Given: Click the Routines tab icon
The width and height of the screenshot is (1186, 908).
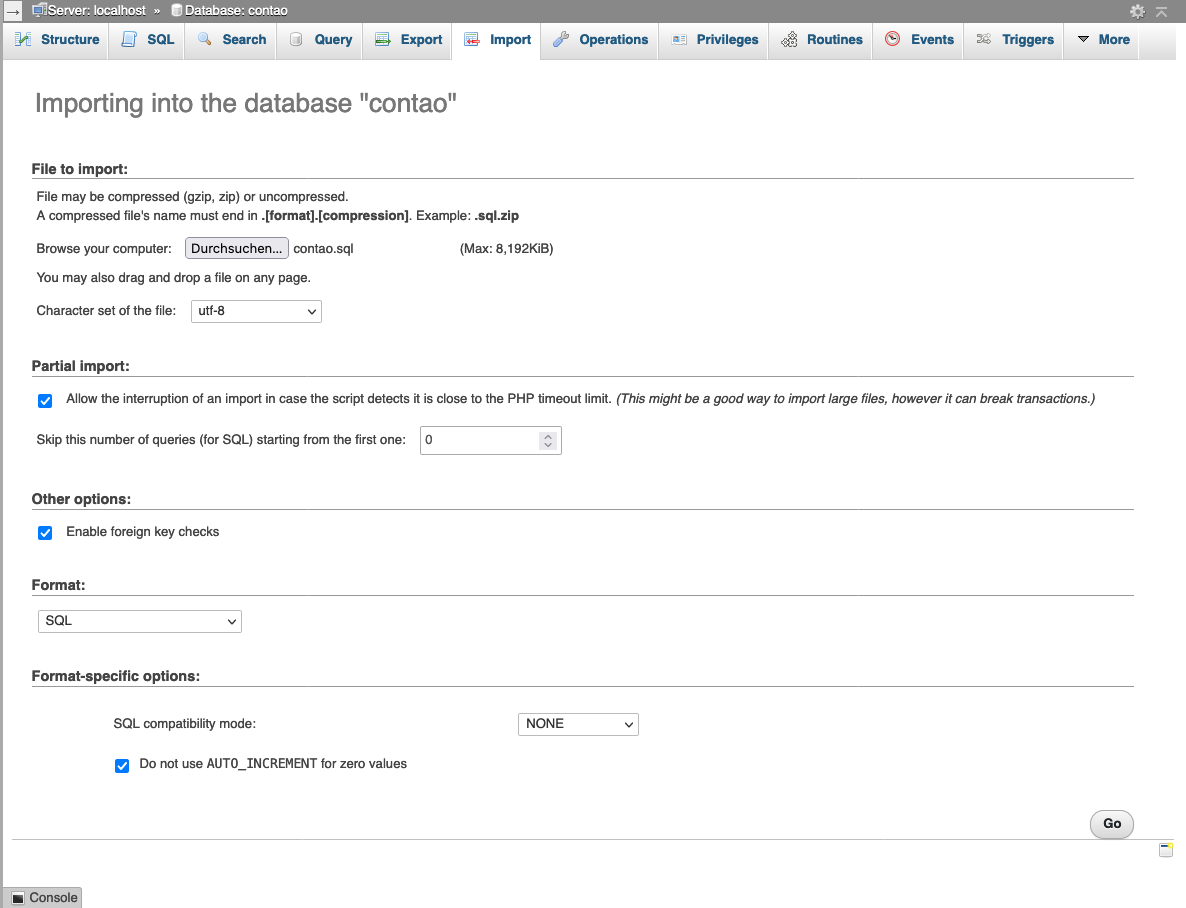Looking at the screenshot, I should 789,39.
